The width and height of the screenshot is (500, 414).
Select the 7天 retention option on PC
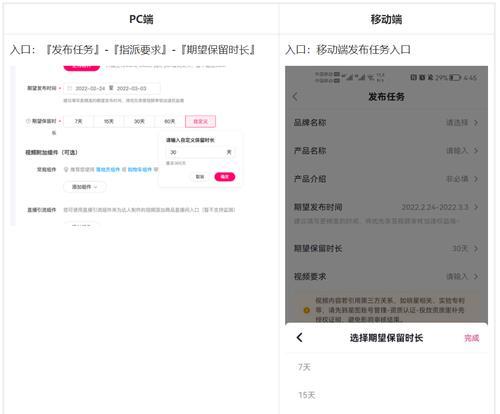tap(79, 121)
